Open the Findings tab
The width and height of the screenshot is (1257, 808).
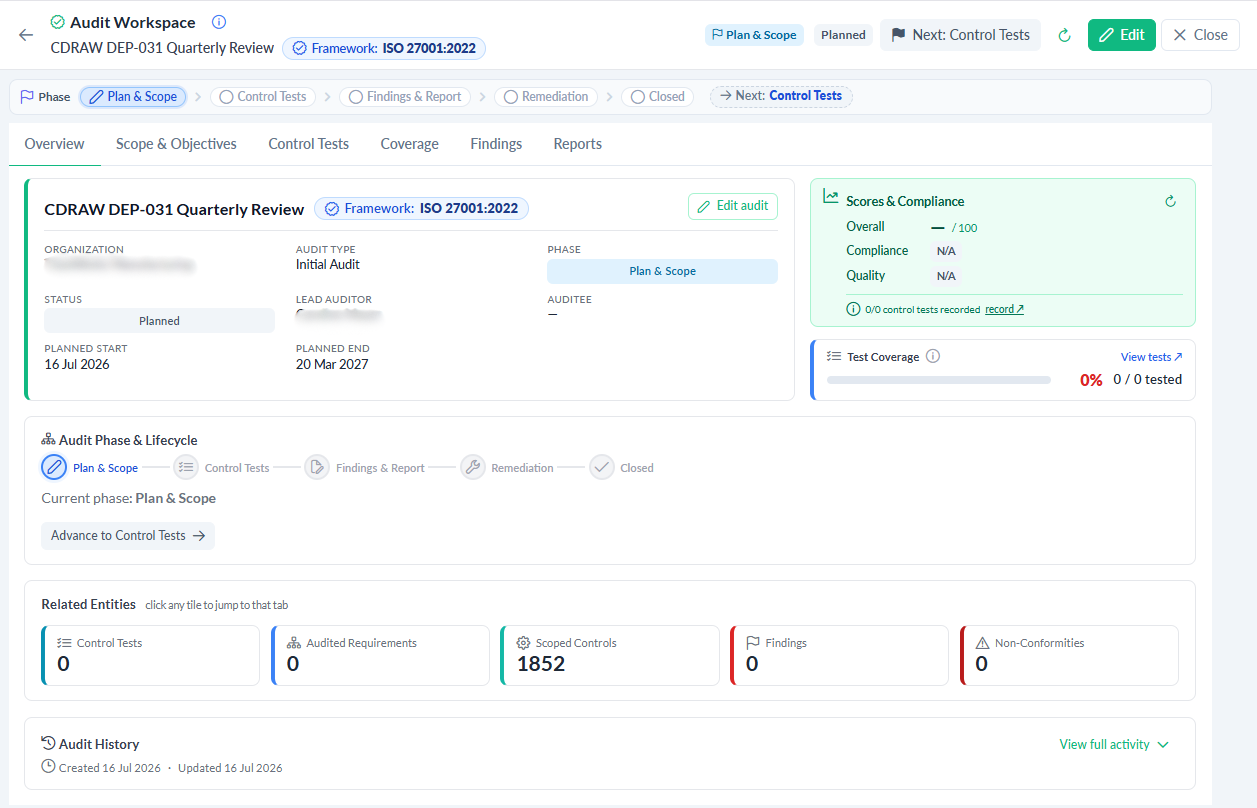[x=496, y=144]
